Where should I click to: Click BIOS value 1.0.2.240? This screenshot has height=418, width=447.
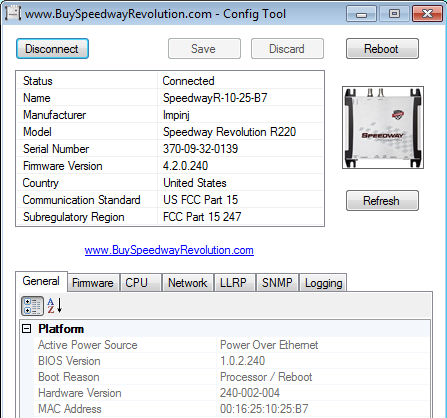[242, 361]
